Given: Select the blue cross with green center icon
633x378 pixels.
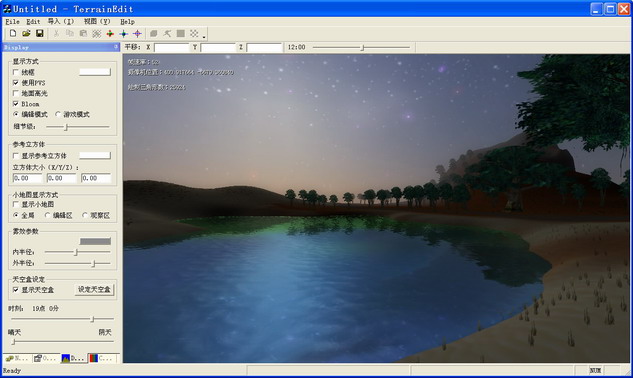Looking at the screenshot, I should pos(124,34).
